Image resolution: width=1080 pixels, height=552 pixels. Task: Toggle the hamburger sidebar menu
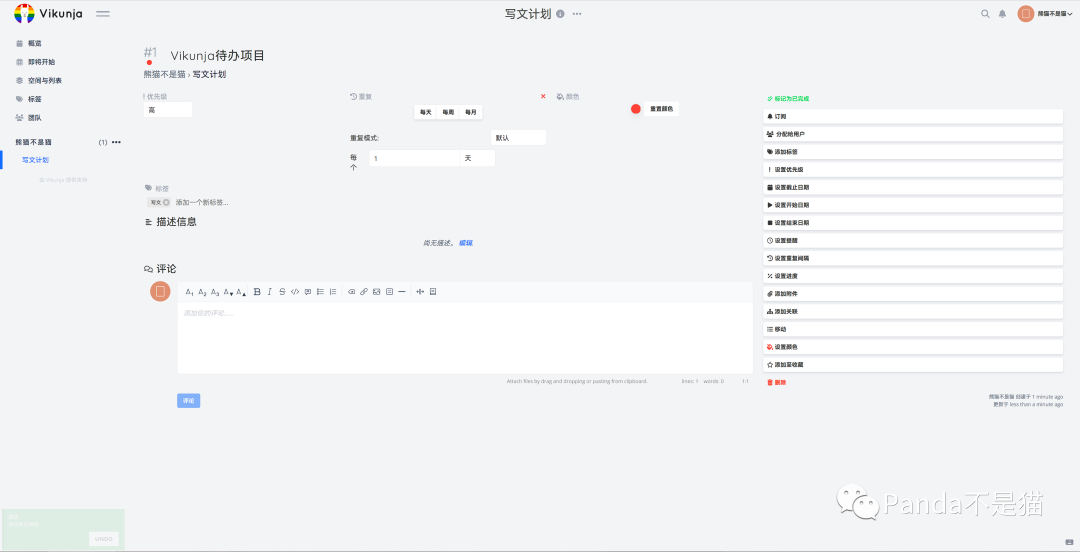tap(103, 14)
